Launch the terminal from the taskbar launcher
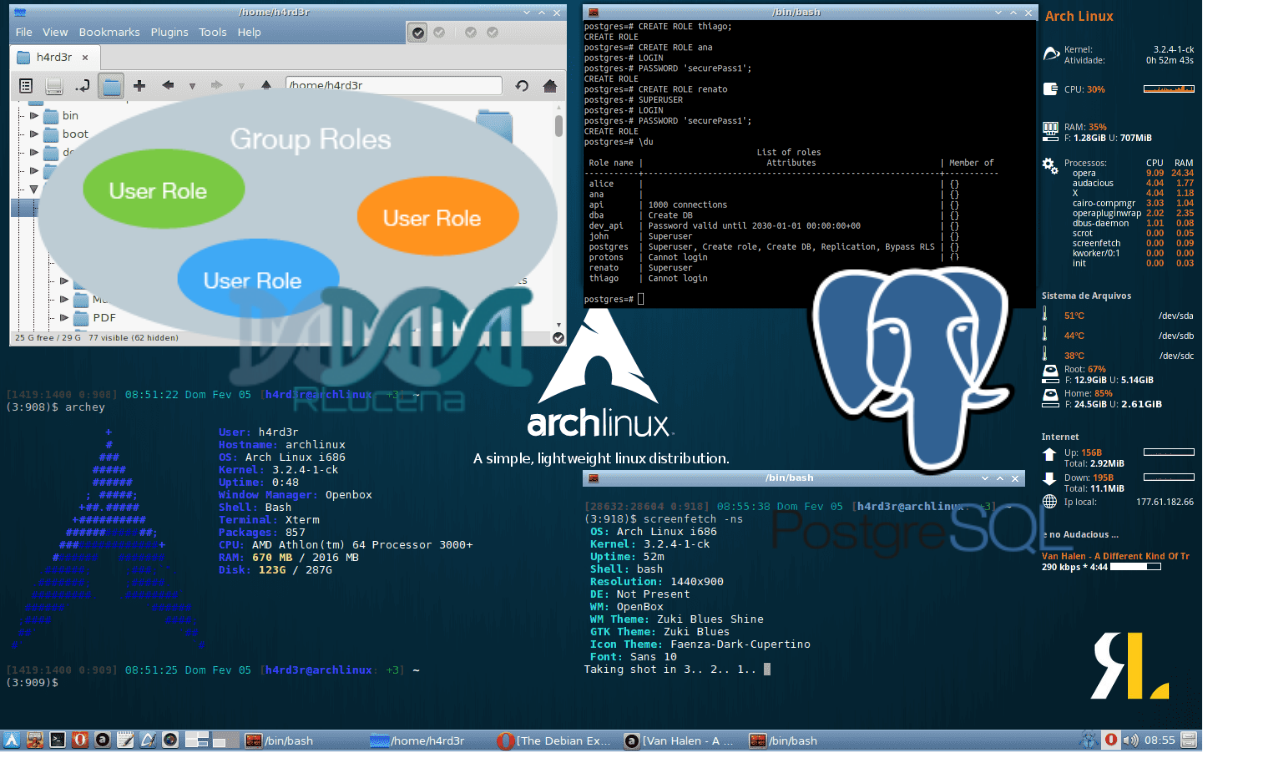The image size is (1280, 766). click(58, 740)
